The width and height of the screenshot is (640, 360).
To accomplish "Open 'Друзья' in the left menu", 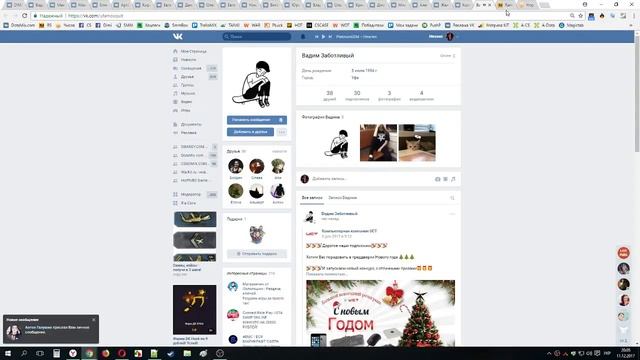I will pos(187,77).
